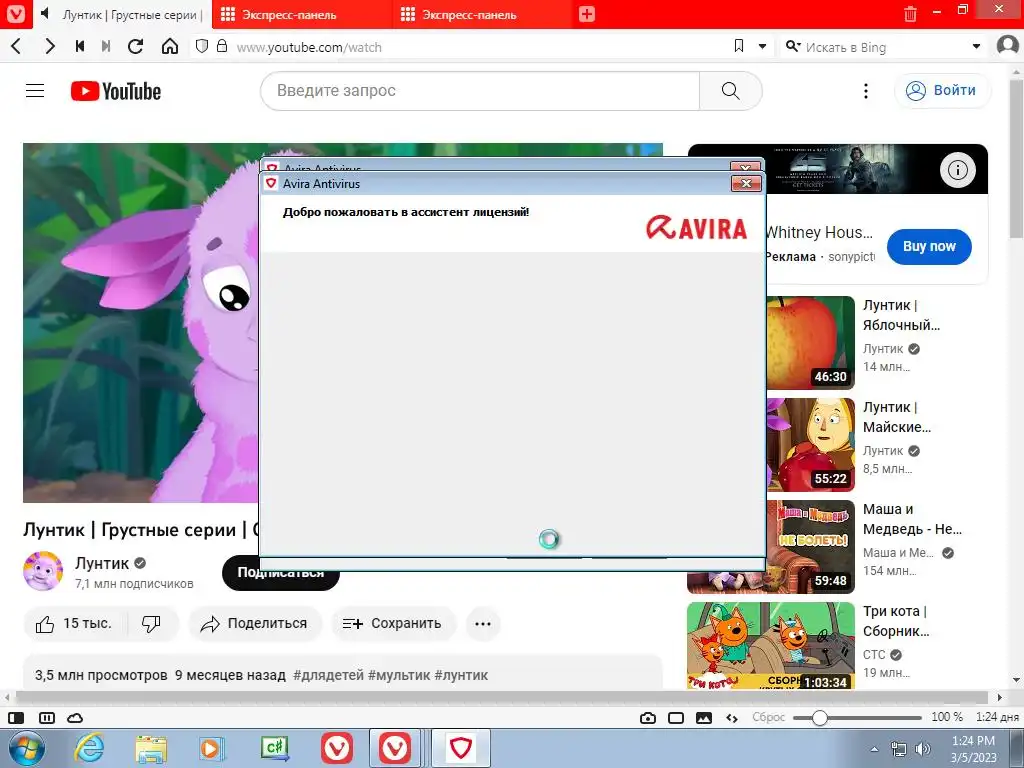
Task: Open Windows Explorer from the taskbar
Action: coord(151,749)
